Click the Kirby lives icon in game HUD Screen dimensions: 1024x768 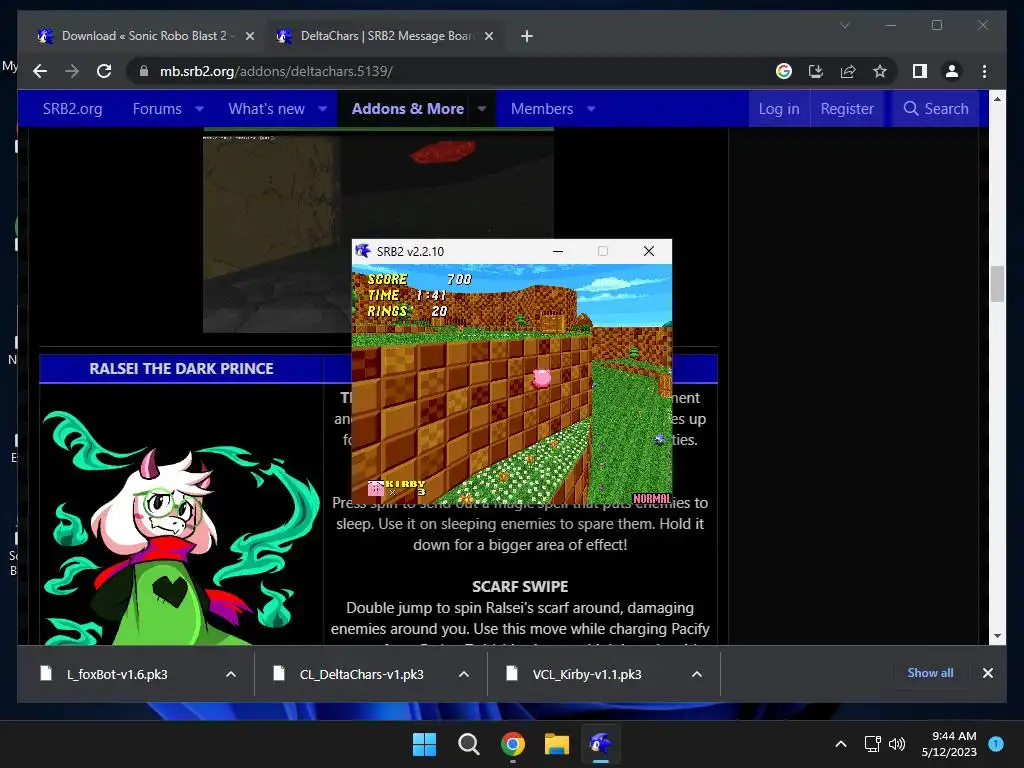pos(376,488)
